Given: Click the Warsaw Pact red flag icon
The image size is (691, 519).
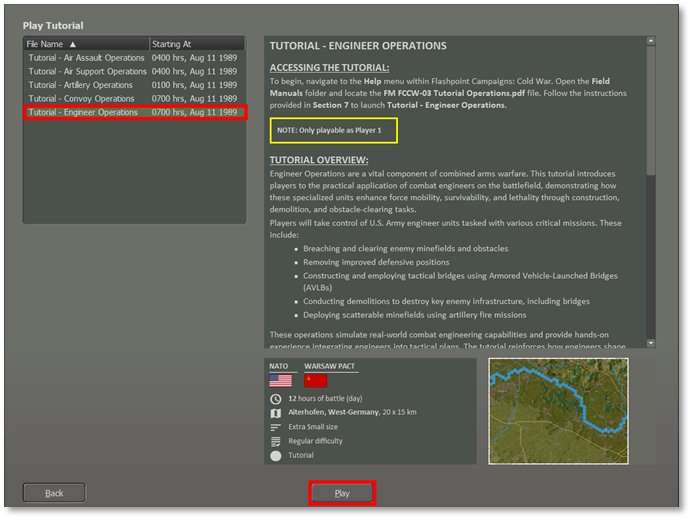Looking at the screenshot, I should pyautogui.click(x=316, y=381).
